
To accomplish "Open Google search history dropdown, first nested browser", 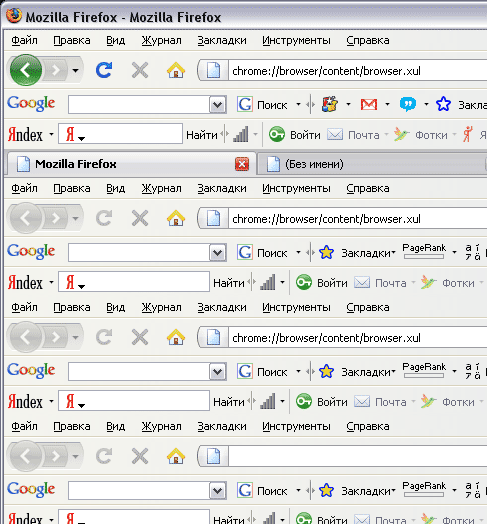I will pyautogui.click(x=218, y=253).
